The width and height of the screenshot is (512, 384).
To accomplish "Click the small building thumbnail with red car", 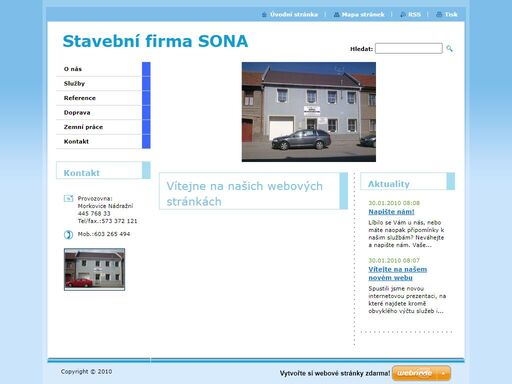I will pyautogui.click(x=94, y=269).
